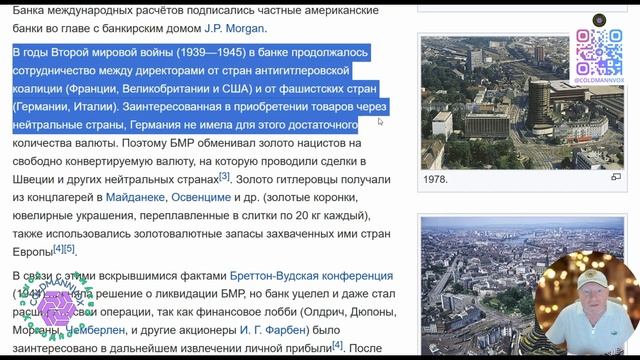Open the Освенциме link
This screenshot has height=360, width=640.
coord(201,197)
